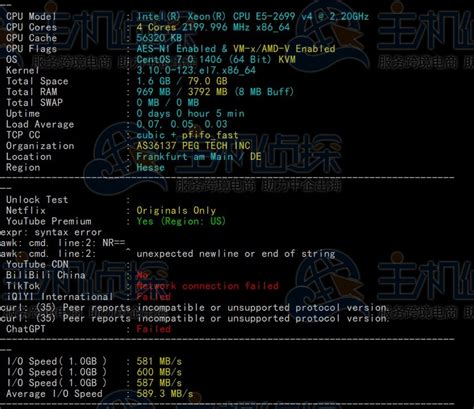This screenshot has width=474, height=409.
Task: Select the cubic + pfifo_fast text
Action: pos(187,135)
